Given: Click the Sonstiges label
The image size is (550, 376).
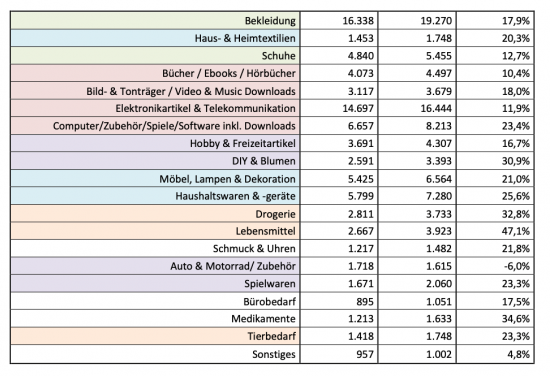Looking at the screenshot, I should tap(274, 354).
